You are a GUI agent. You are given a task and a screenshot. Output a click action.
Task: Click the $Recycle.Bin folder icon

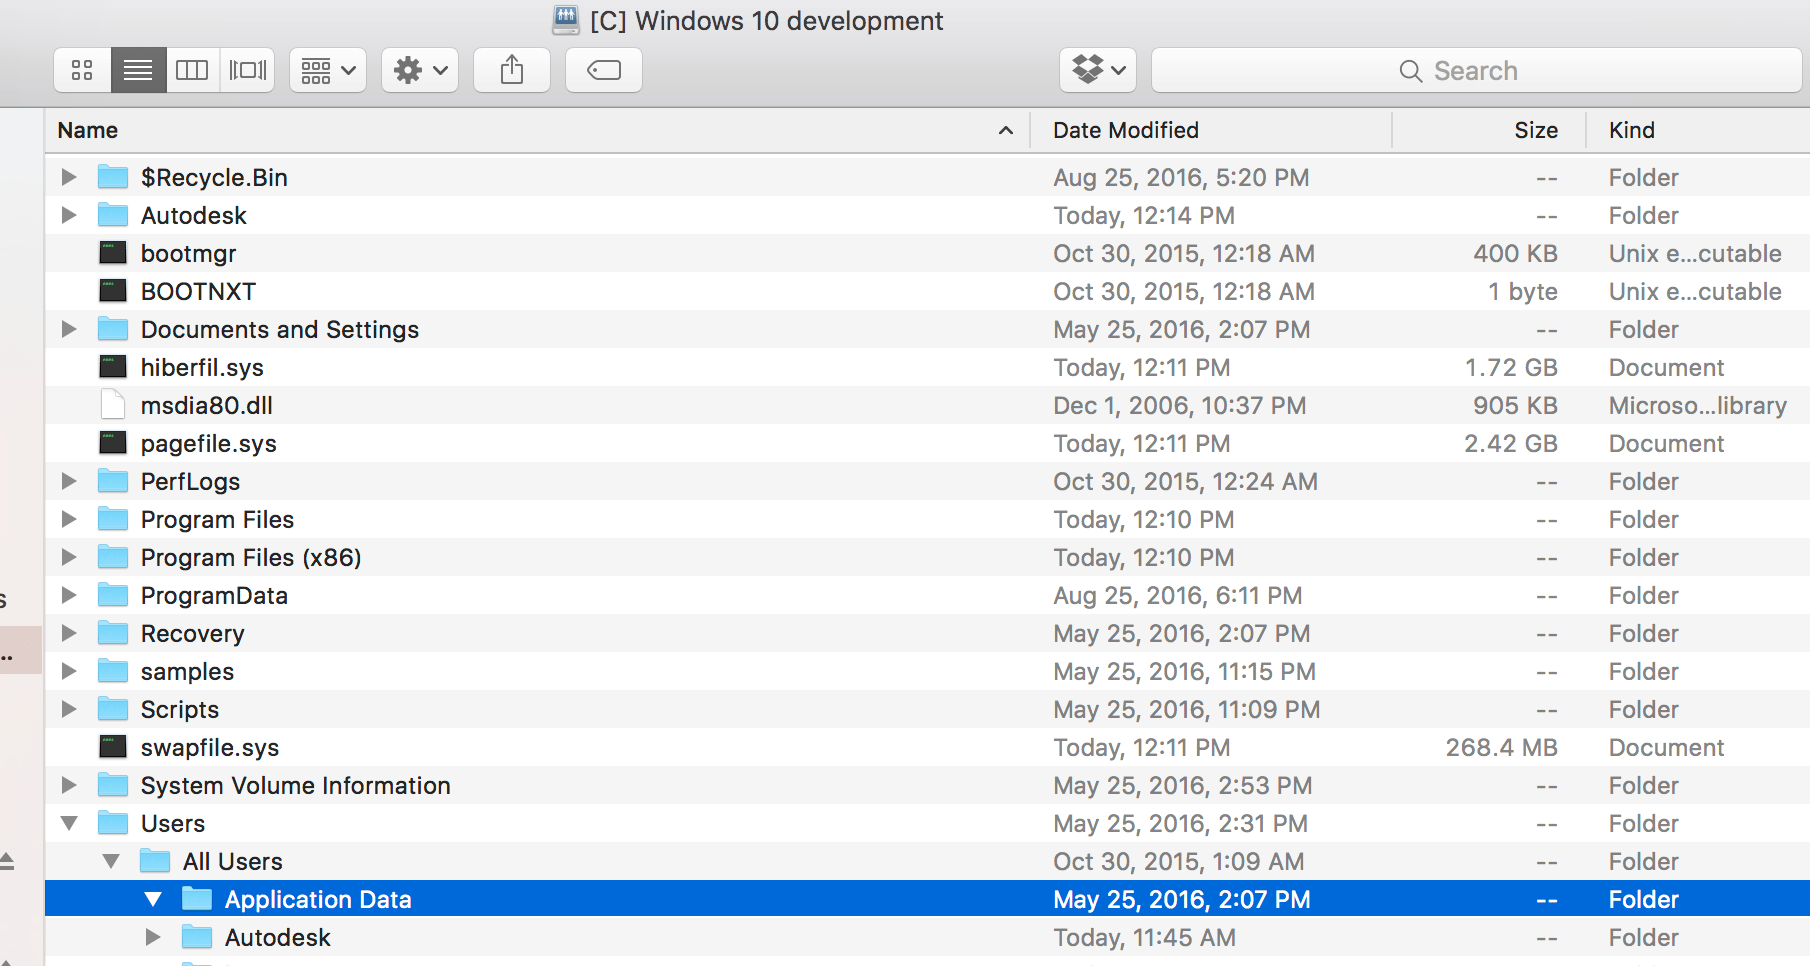(113, 177)
